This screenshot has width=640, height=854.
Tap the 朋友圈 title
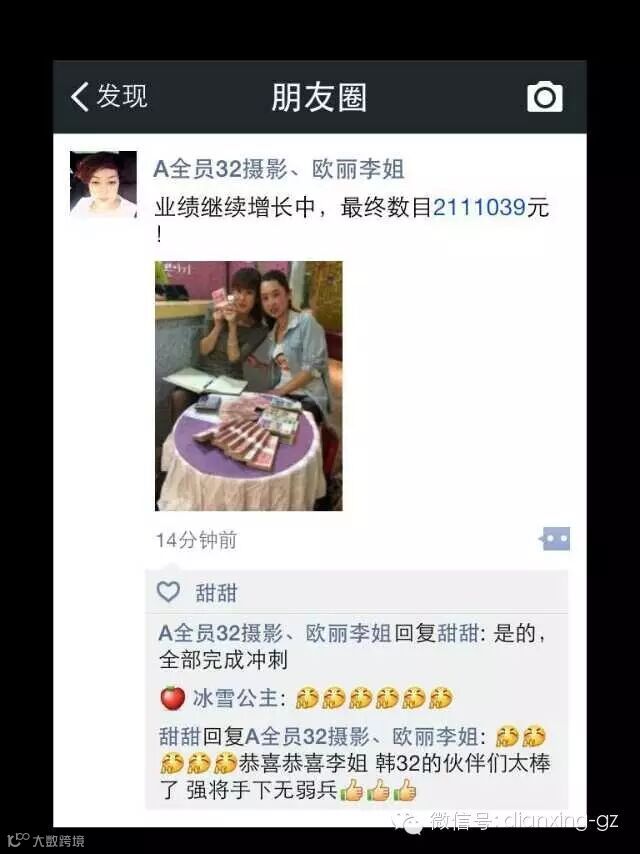point(320,97)
